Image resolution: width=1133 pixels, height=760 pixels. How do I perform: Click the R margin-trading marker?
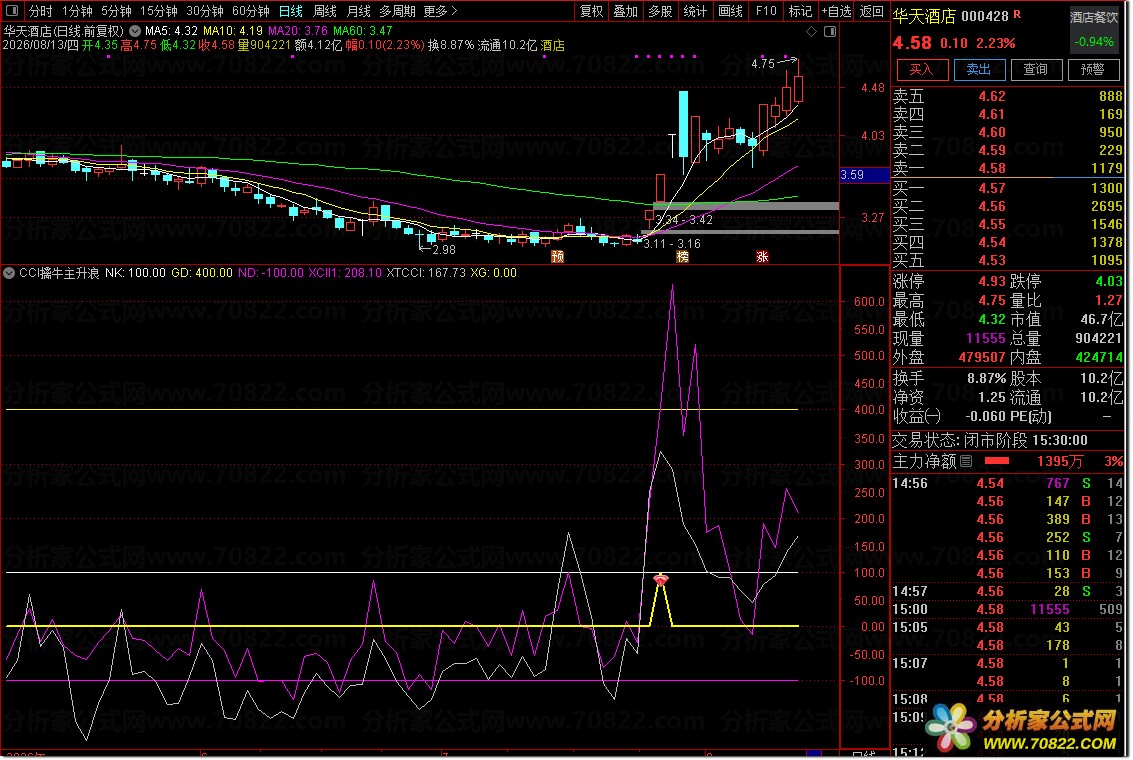(x=1017, y=14)
